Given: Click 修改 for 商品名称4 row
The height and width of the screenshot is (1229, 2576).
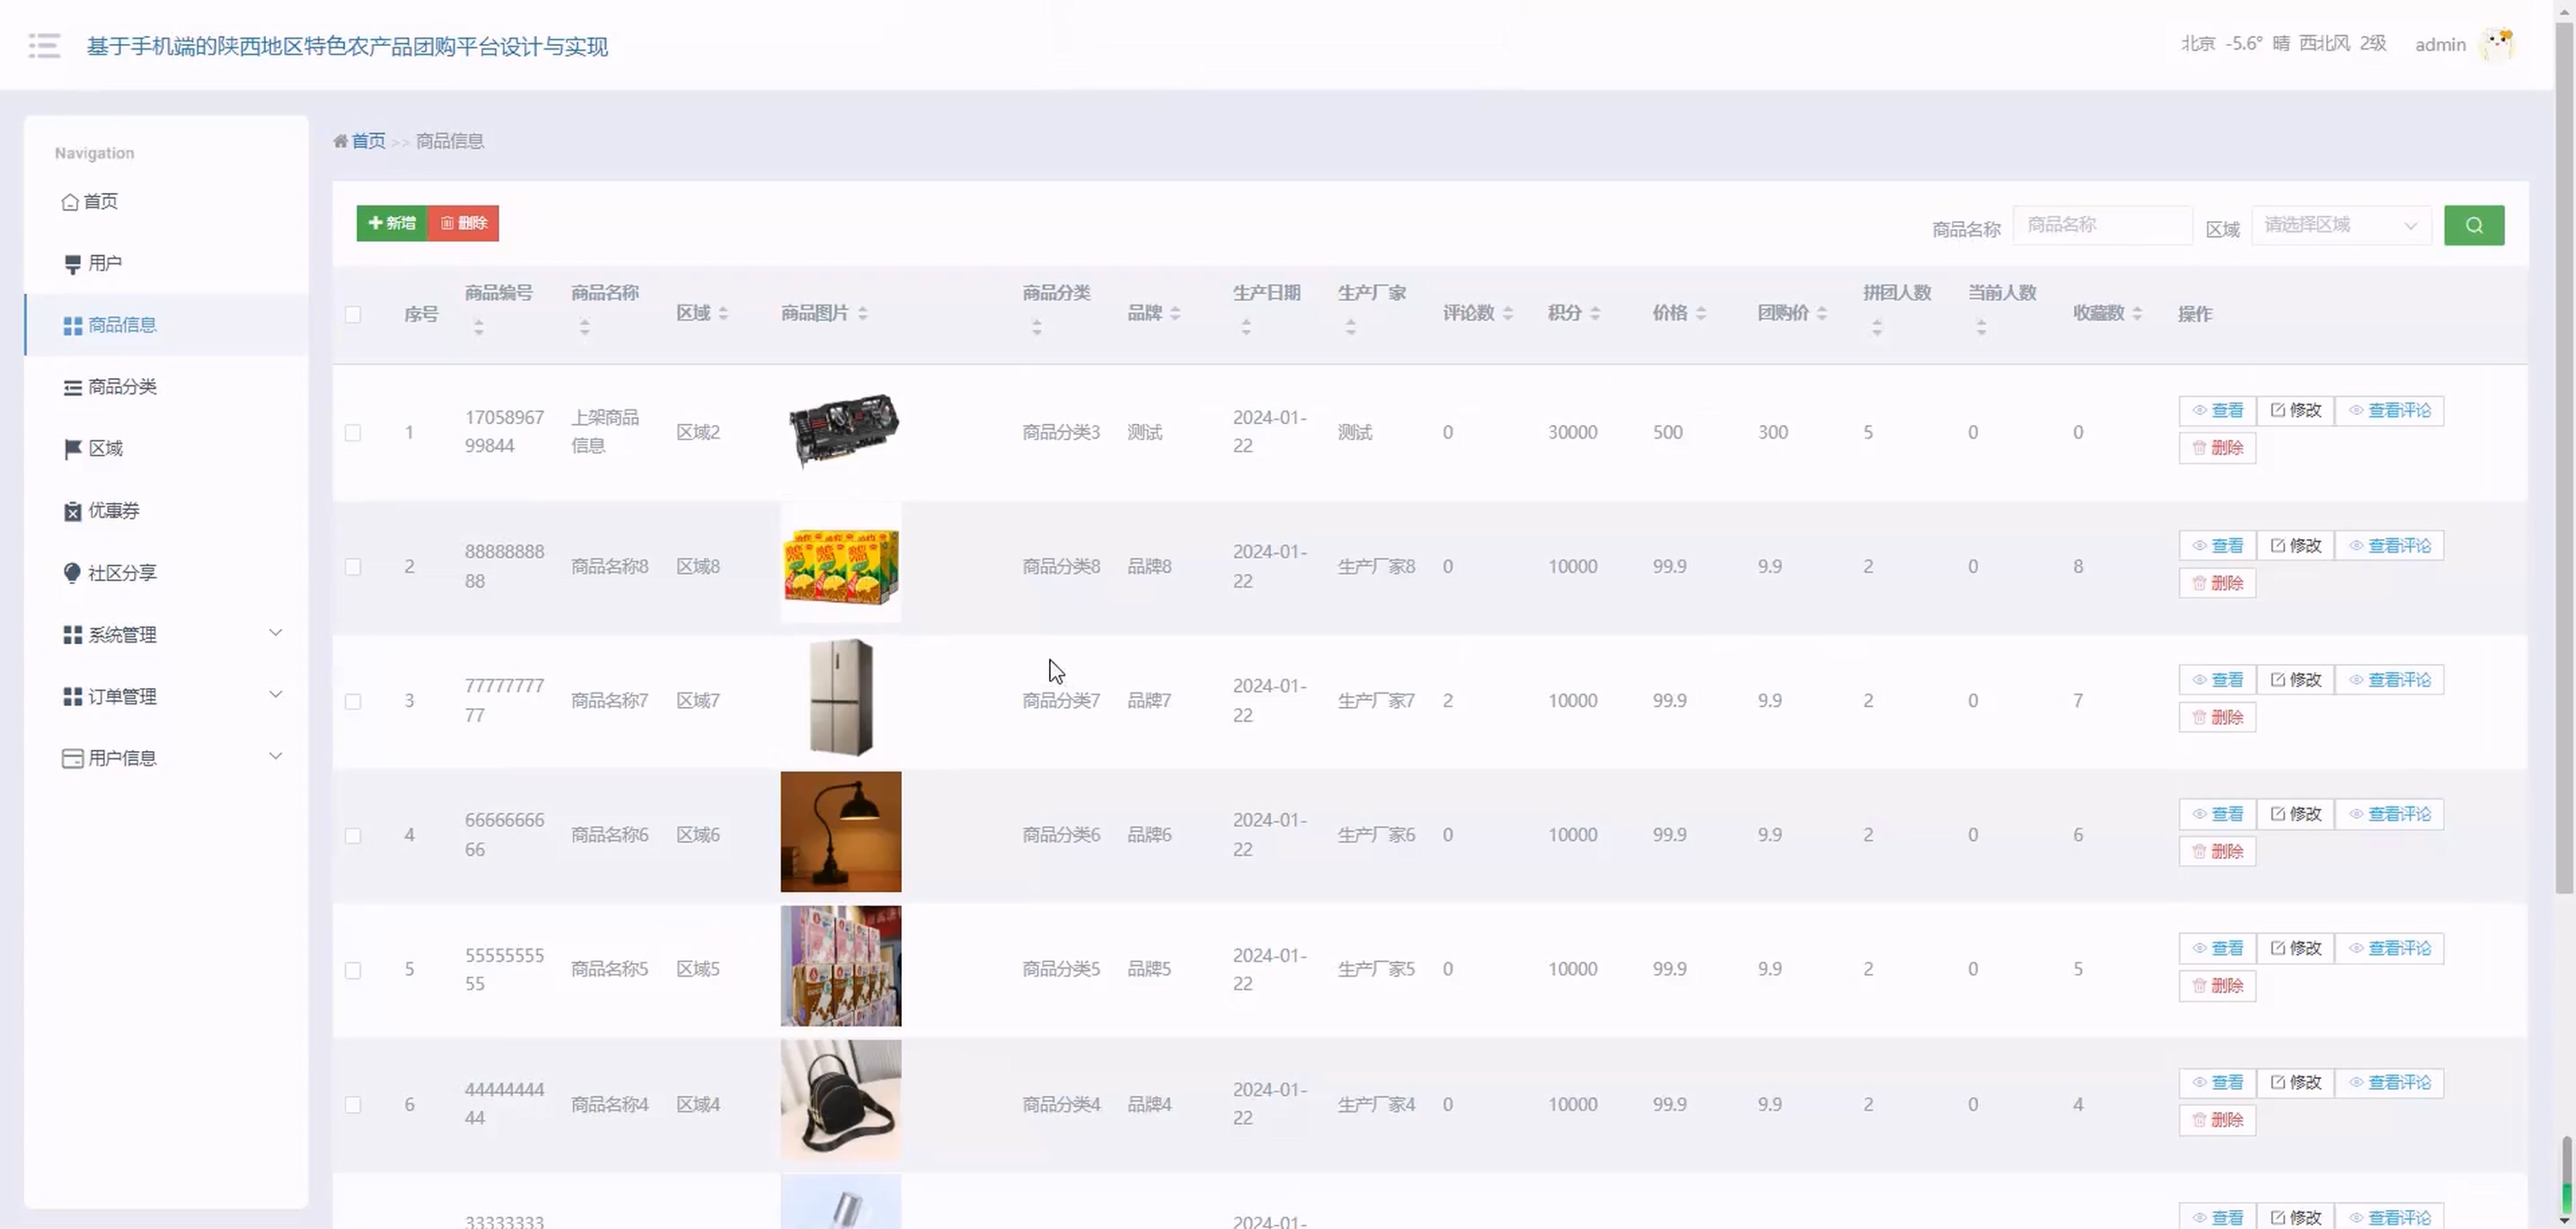Looking at the screenshot, I should point(2295,1083).
